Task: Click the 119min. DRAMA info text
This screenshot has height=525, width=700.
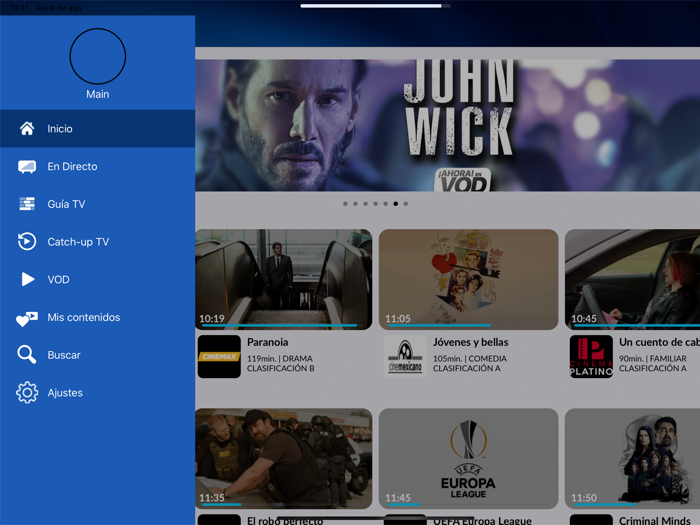Action: [x=280, y=358]
